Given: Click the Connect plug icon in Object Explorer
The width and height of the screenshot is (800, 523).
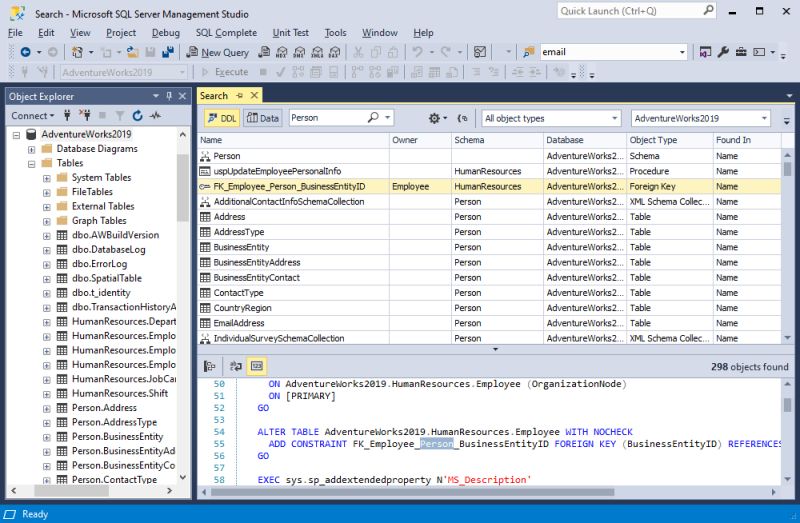Looking at the screenshot, I should tap(67, 115).
